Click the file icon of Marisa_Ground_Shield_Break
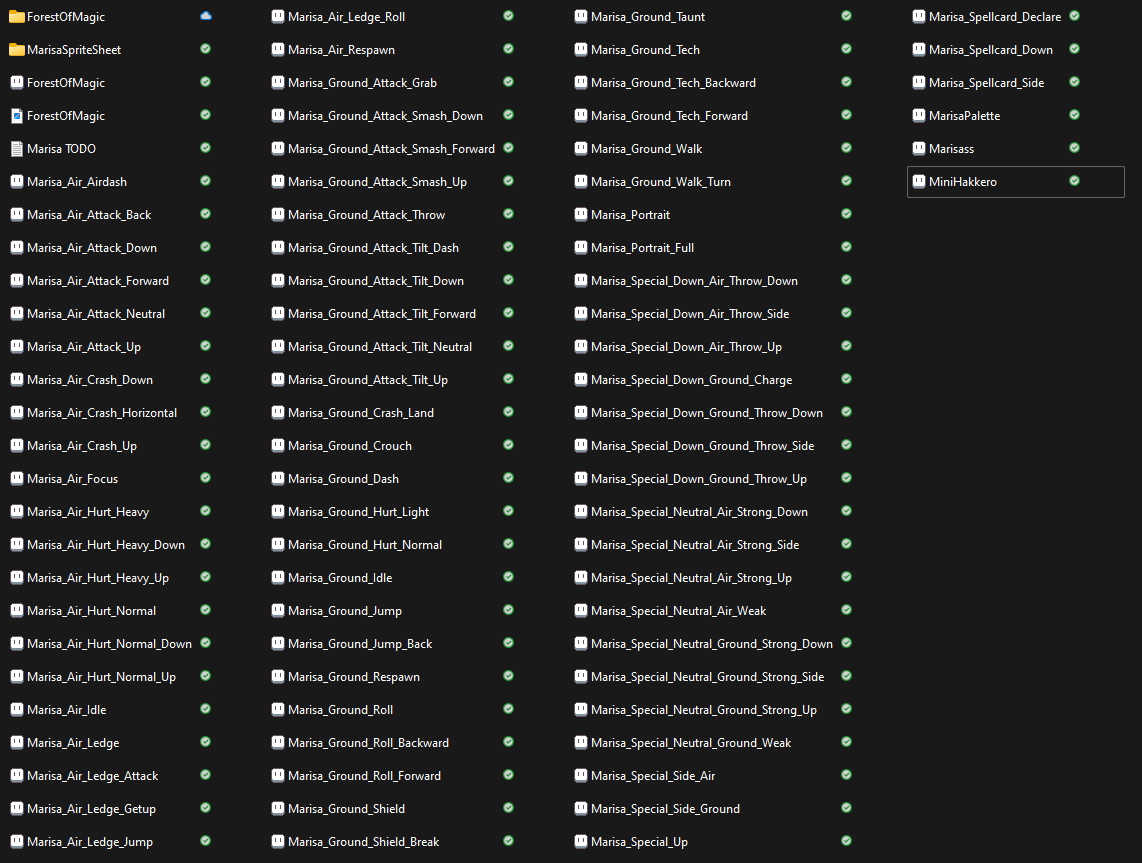 point(277,842)
